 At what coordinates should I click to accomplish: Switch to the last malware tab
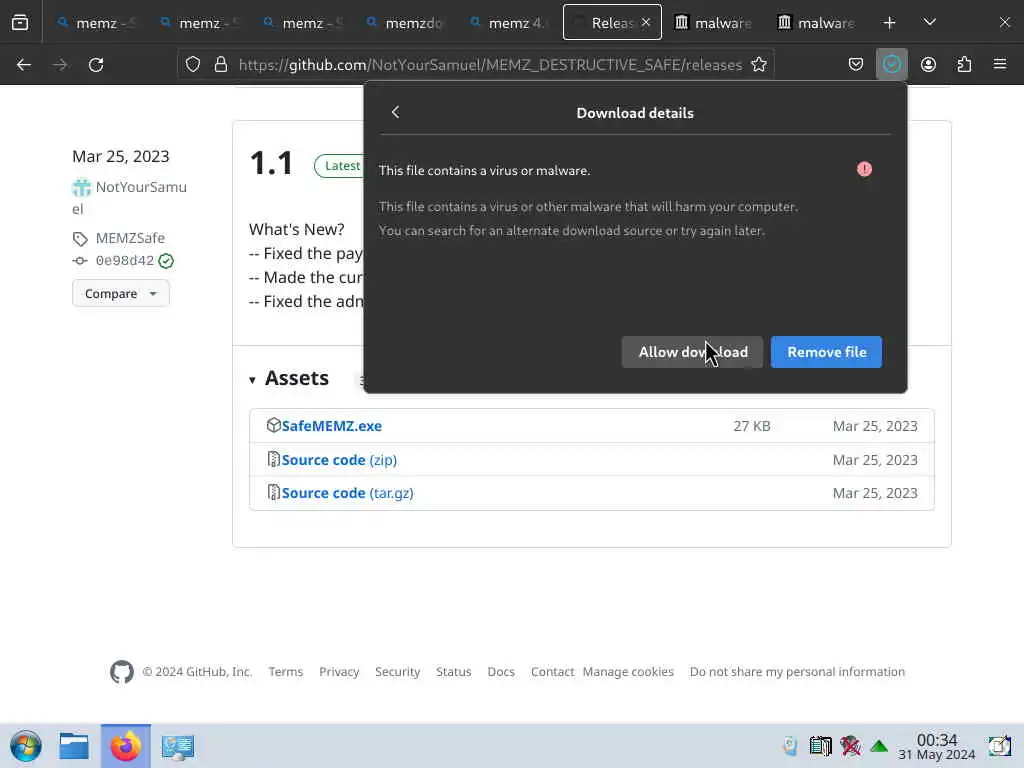[817, 23]
